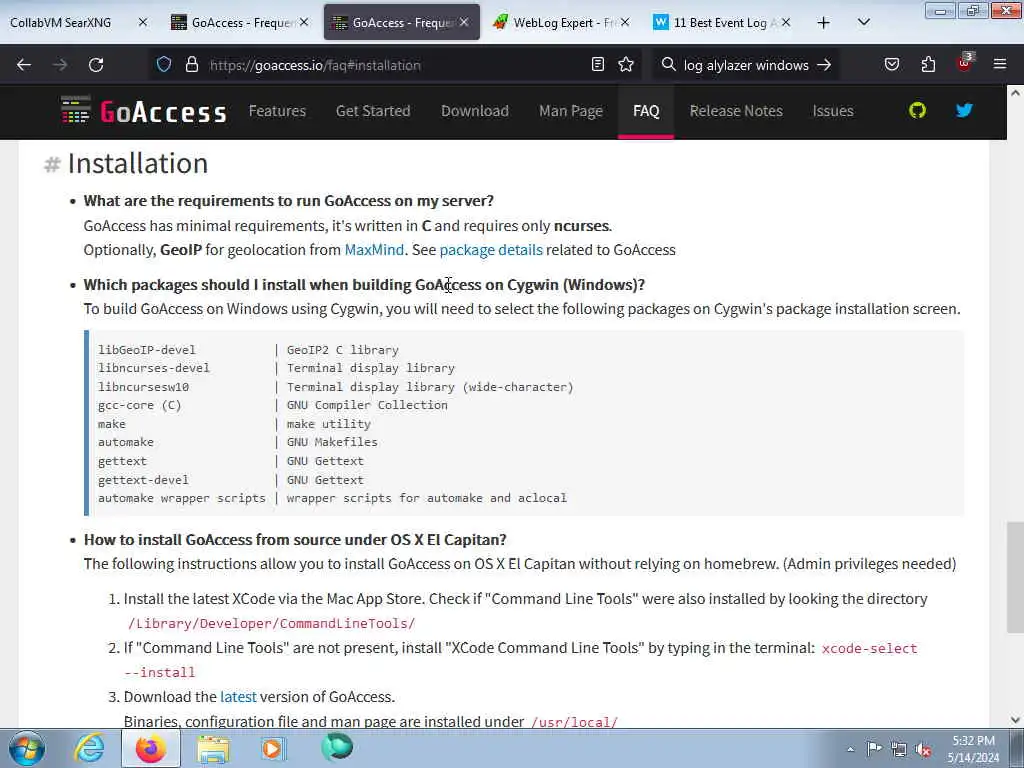This screenshot has height=768, width=1024.
Task: Close the CollabVM SearXNG tab
Action: pos(143,23)
